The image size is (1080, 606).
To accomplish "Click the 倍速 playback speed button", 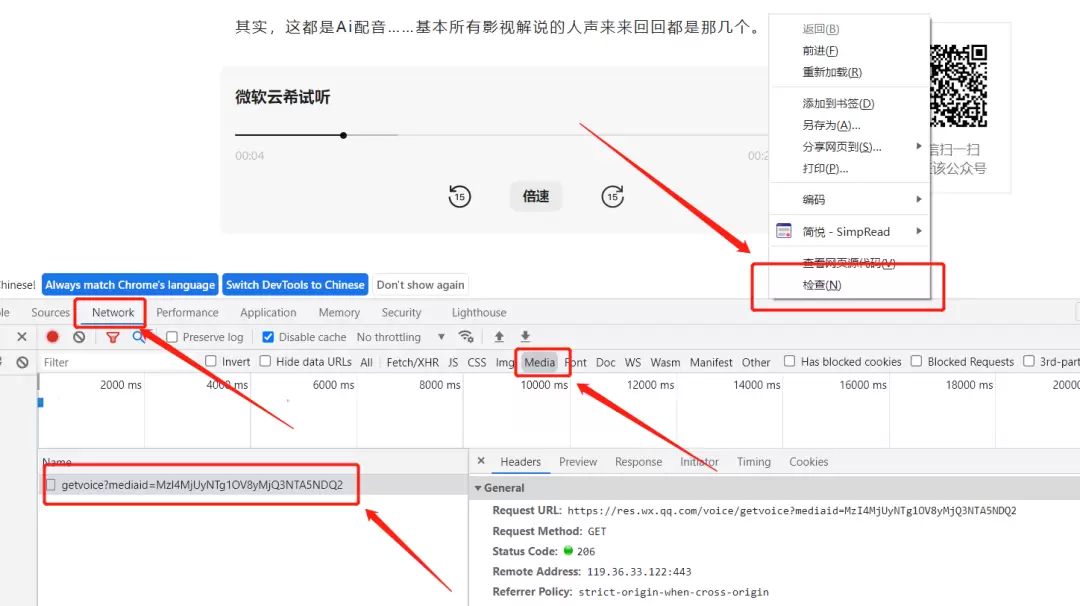I will (536, 196).
